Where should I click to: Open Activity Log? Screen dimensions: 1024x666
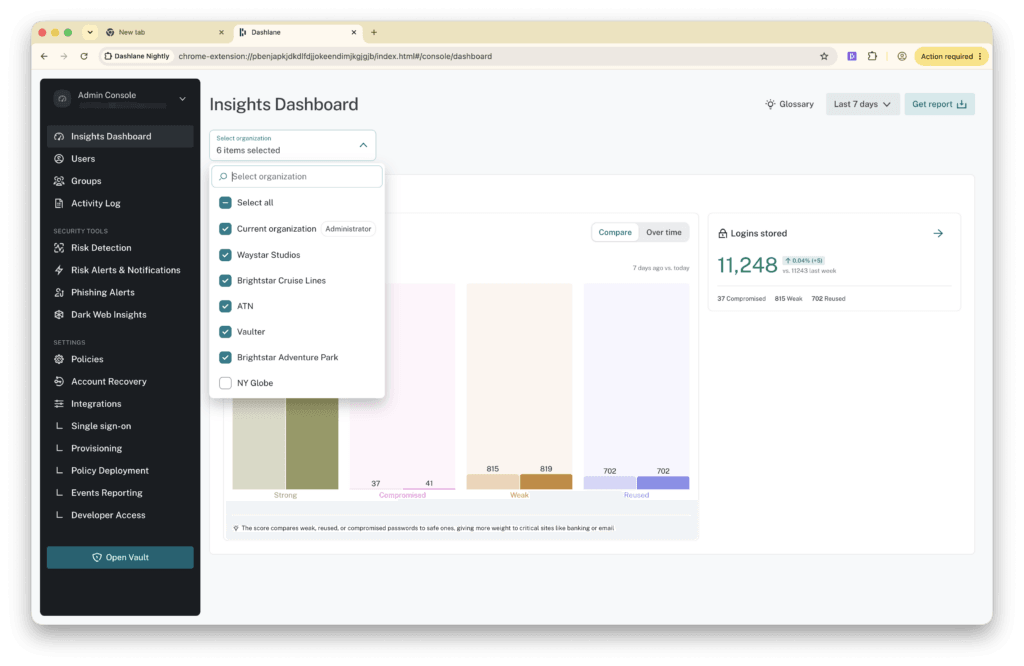[120, 203]
